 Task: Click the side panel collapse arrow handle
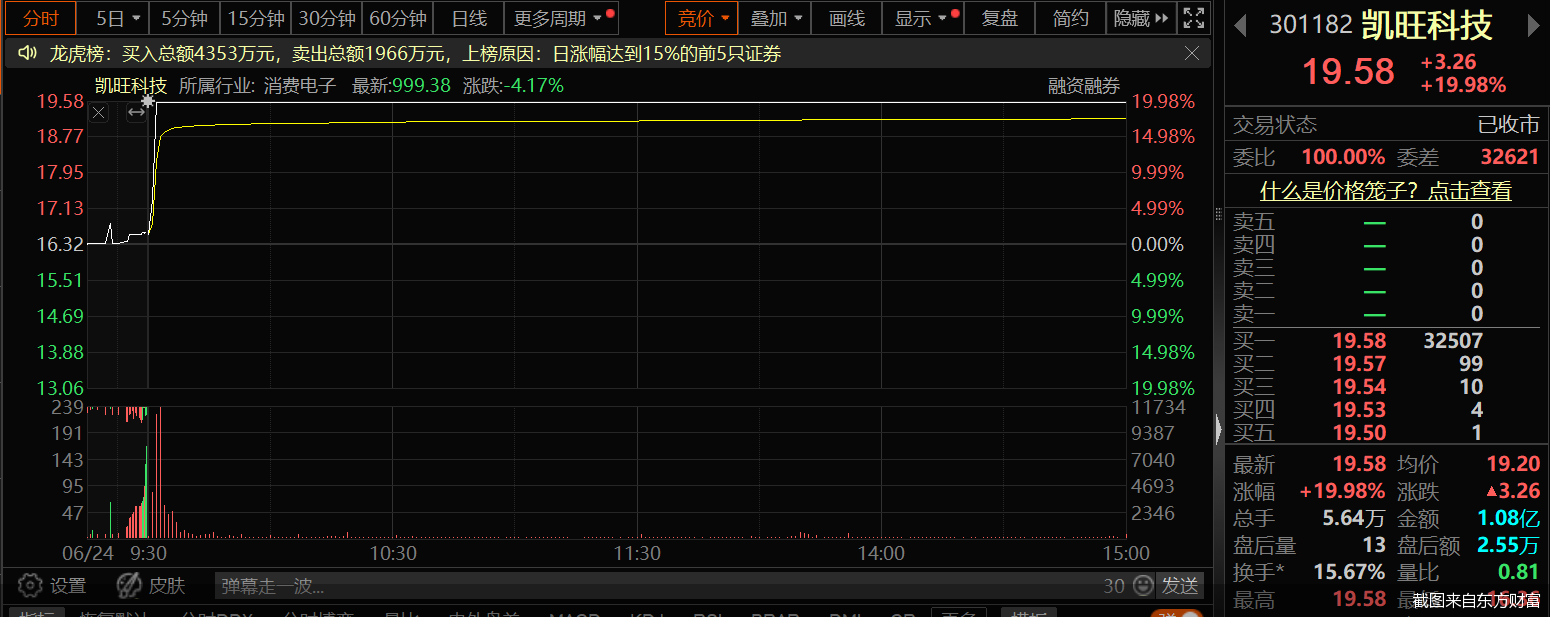click(1218, 430)
